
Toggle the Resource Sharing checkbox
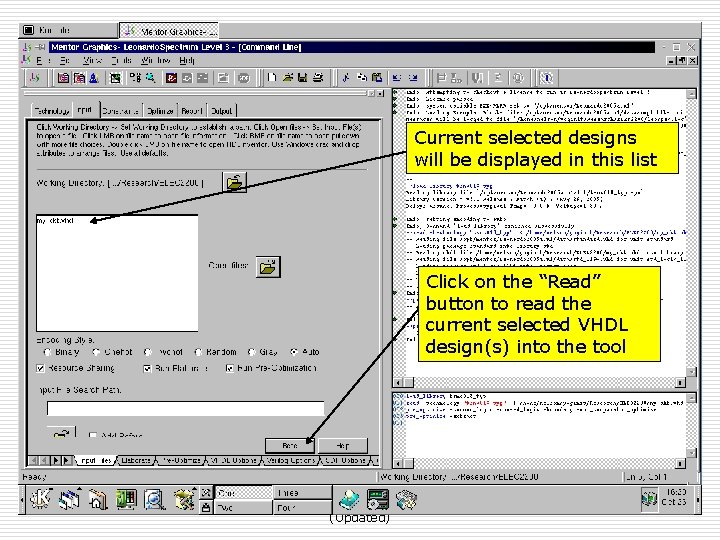click(x=40, y=368)
